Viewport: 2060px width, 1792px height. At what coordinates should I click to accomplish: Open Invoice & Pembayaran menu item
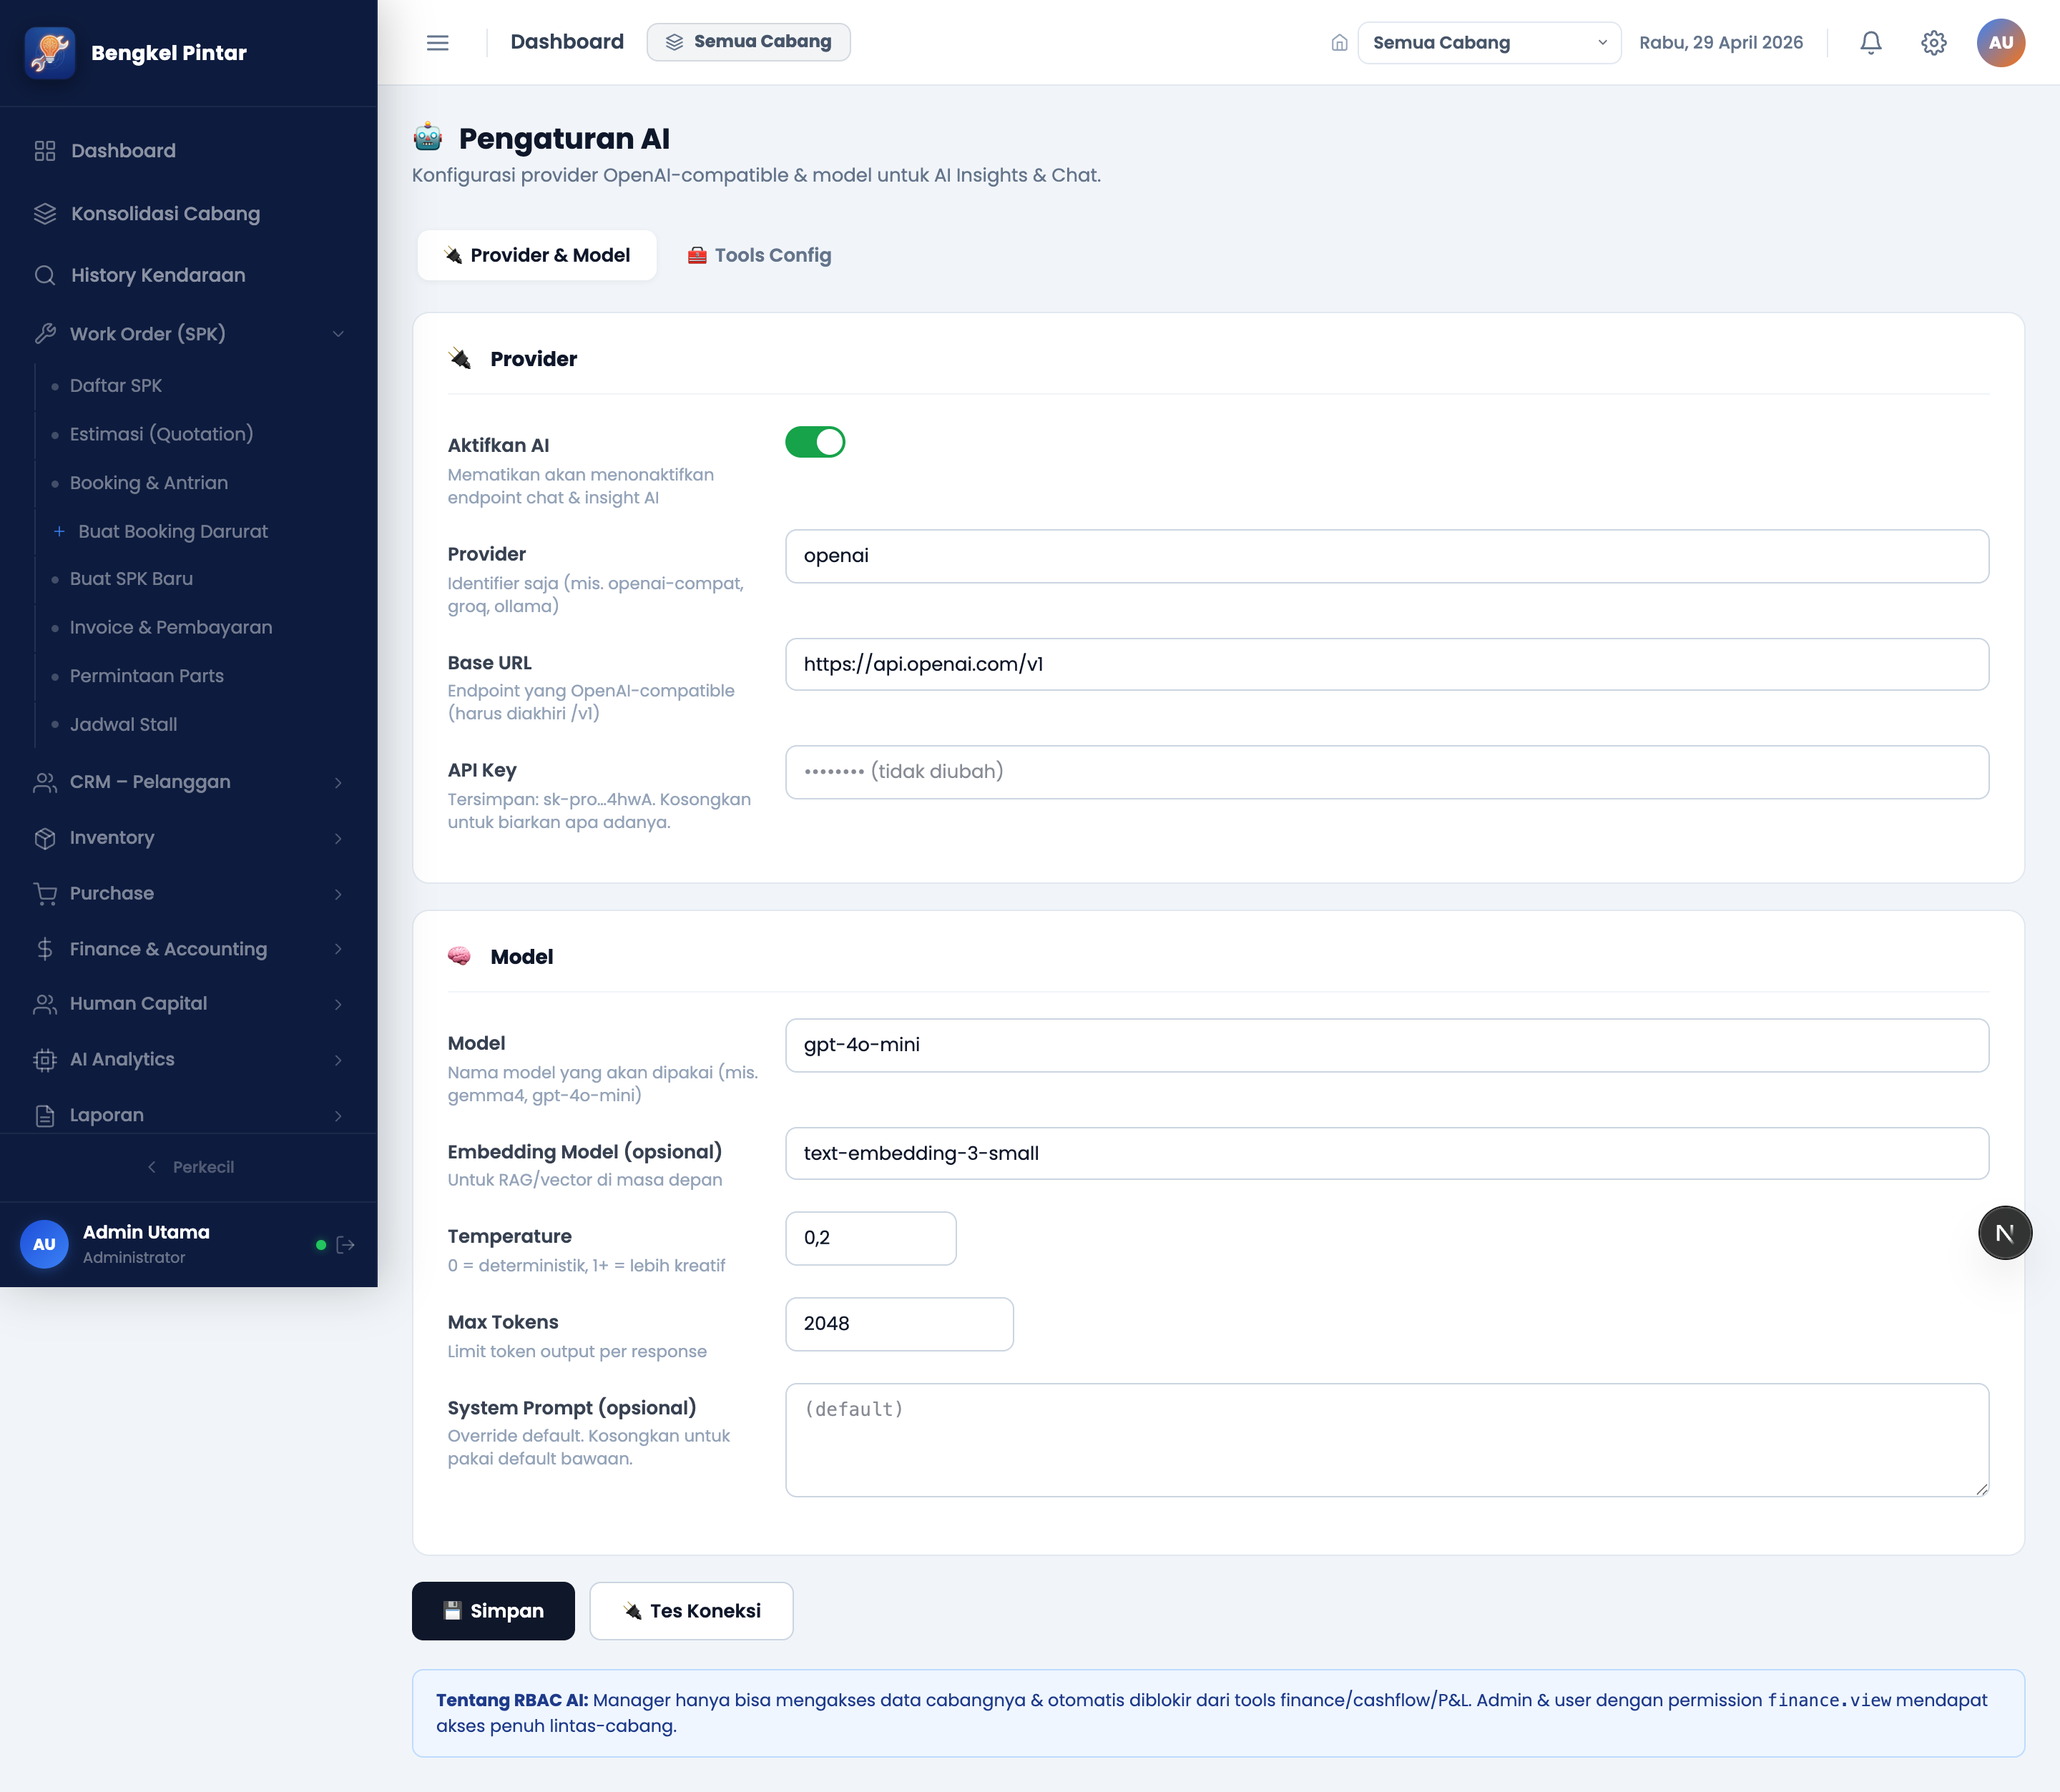(171, 628)
